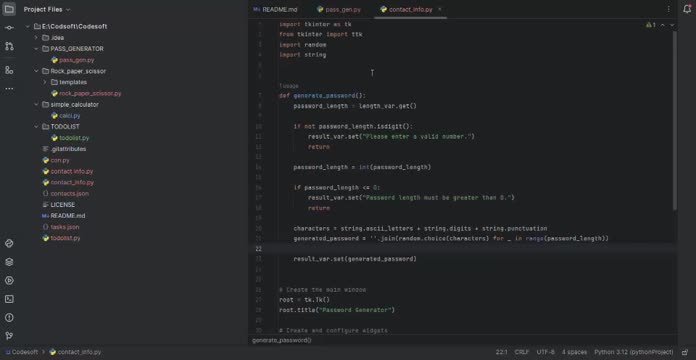Click the result_var.set(generated_password) line
The image size is (696, 360).
tap(355, 259)
